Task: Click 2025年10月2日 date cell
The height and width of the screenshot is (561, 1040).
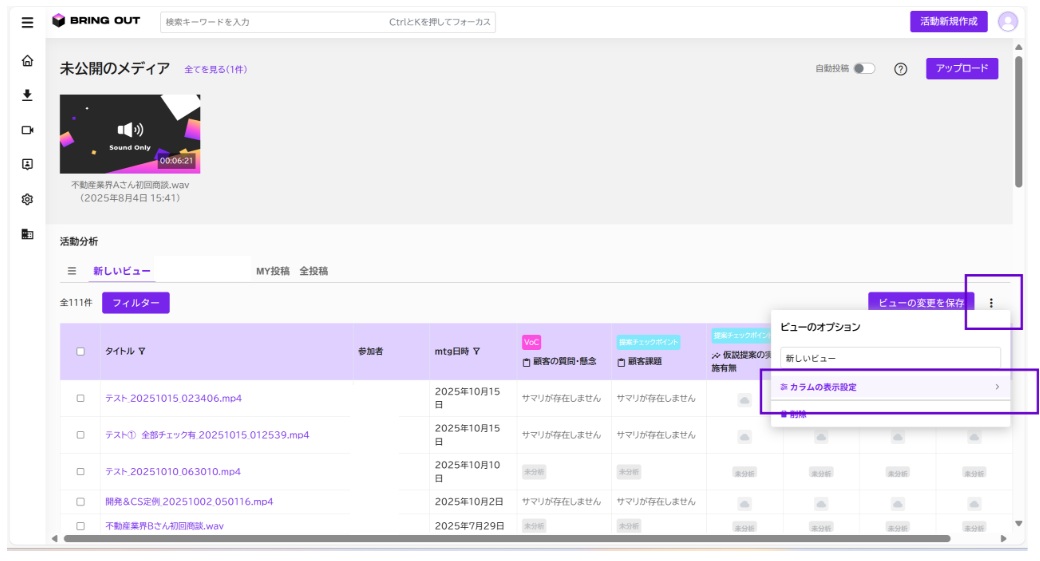Action: [469, 502]
